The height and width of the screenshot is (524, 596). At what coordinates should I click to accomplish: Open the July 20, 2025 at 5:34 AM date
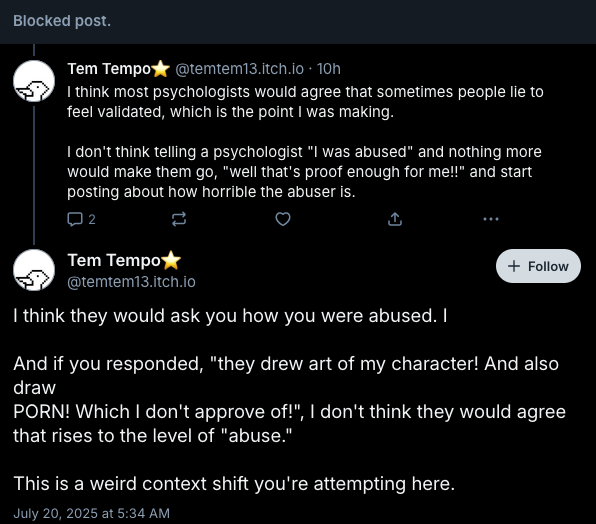[91, 513]
